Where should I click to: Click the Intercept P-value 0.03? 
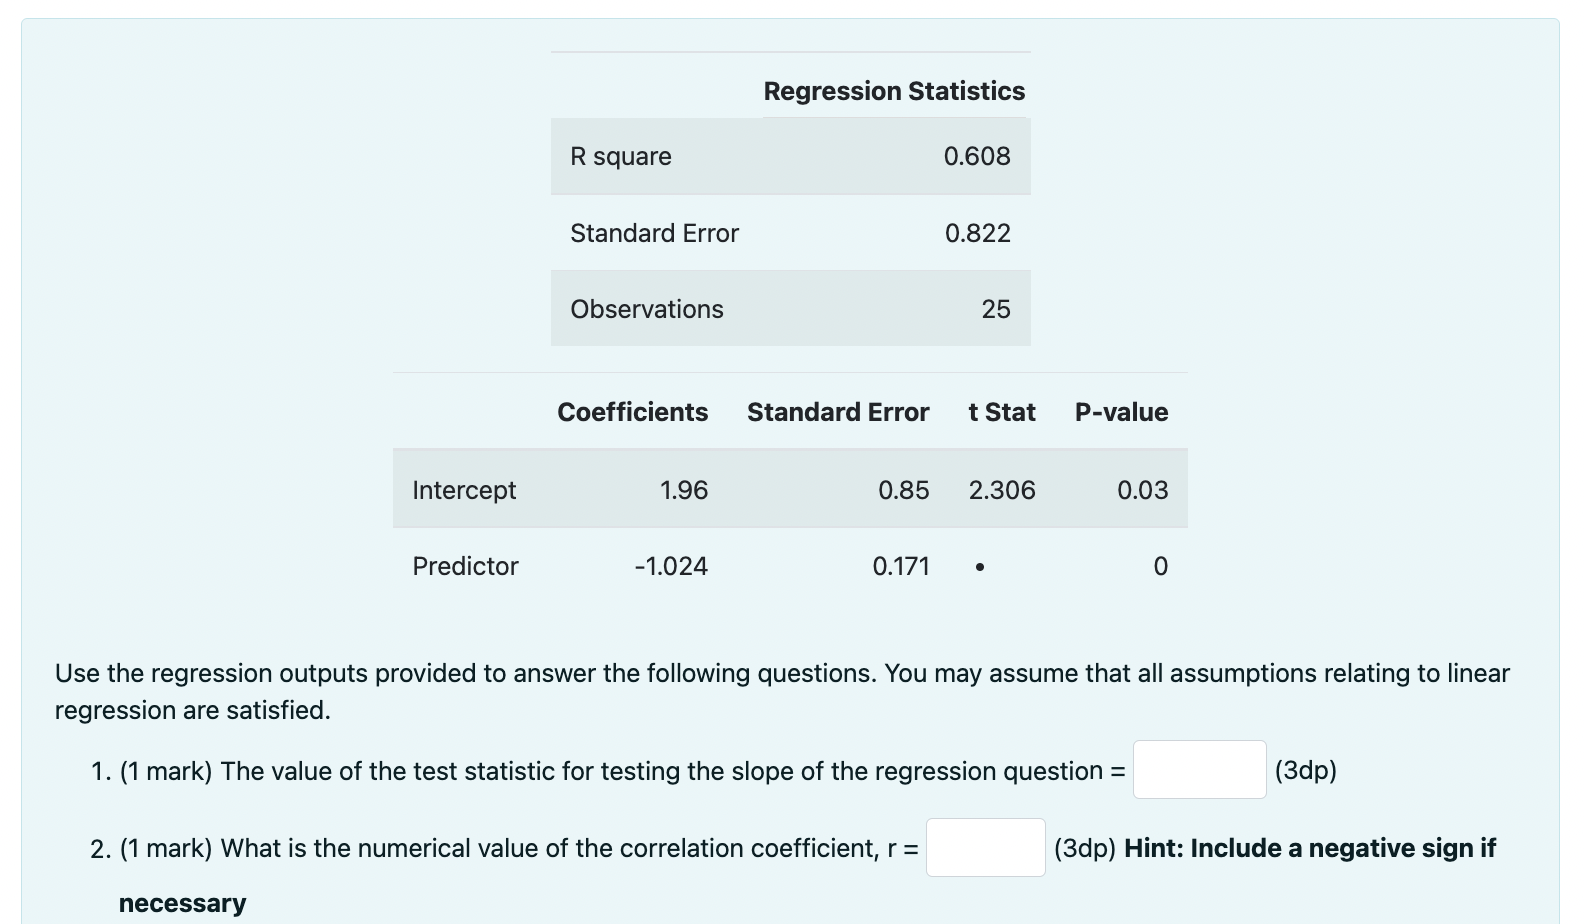tap(1142, 490)
